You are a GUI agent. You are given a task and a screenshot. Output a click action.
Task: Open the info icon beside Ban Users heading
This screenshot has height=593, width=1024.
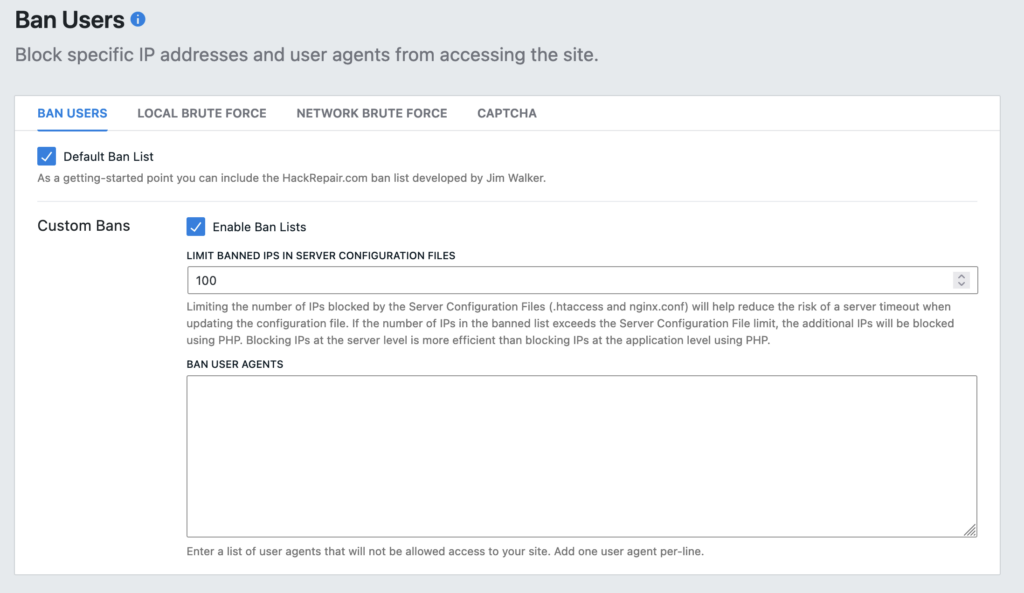pos(138,20)
